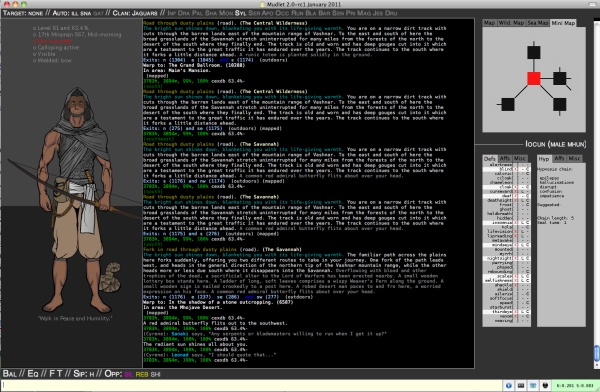The image size is (600, 392).
Task: Click the yellow REB opponent indicator
Action: (x=142, y=374)
